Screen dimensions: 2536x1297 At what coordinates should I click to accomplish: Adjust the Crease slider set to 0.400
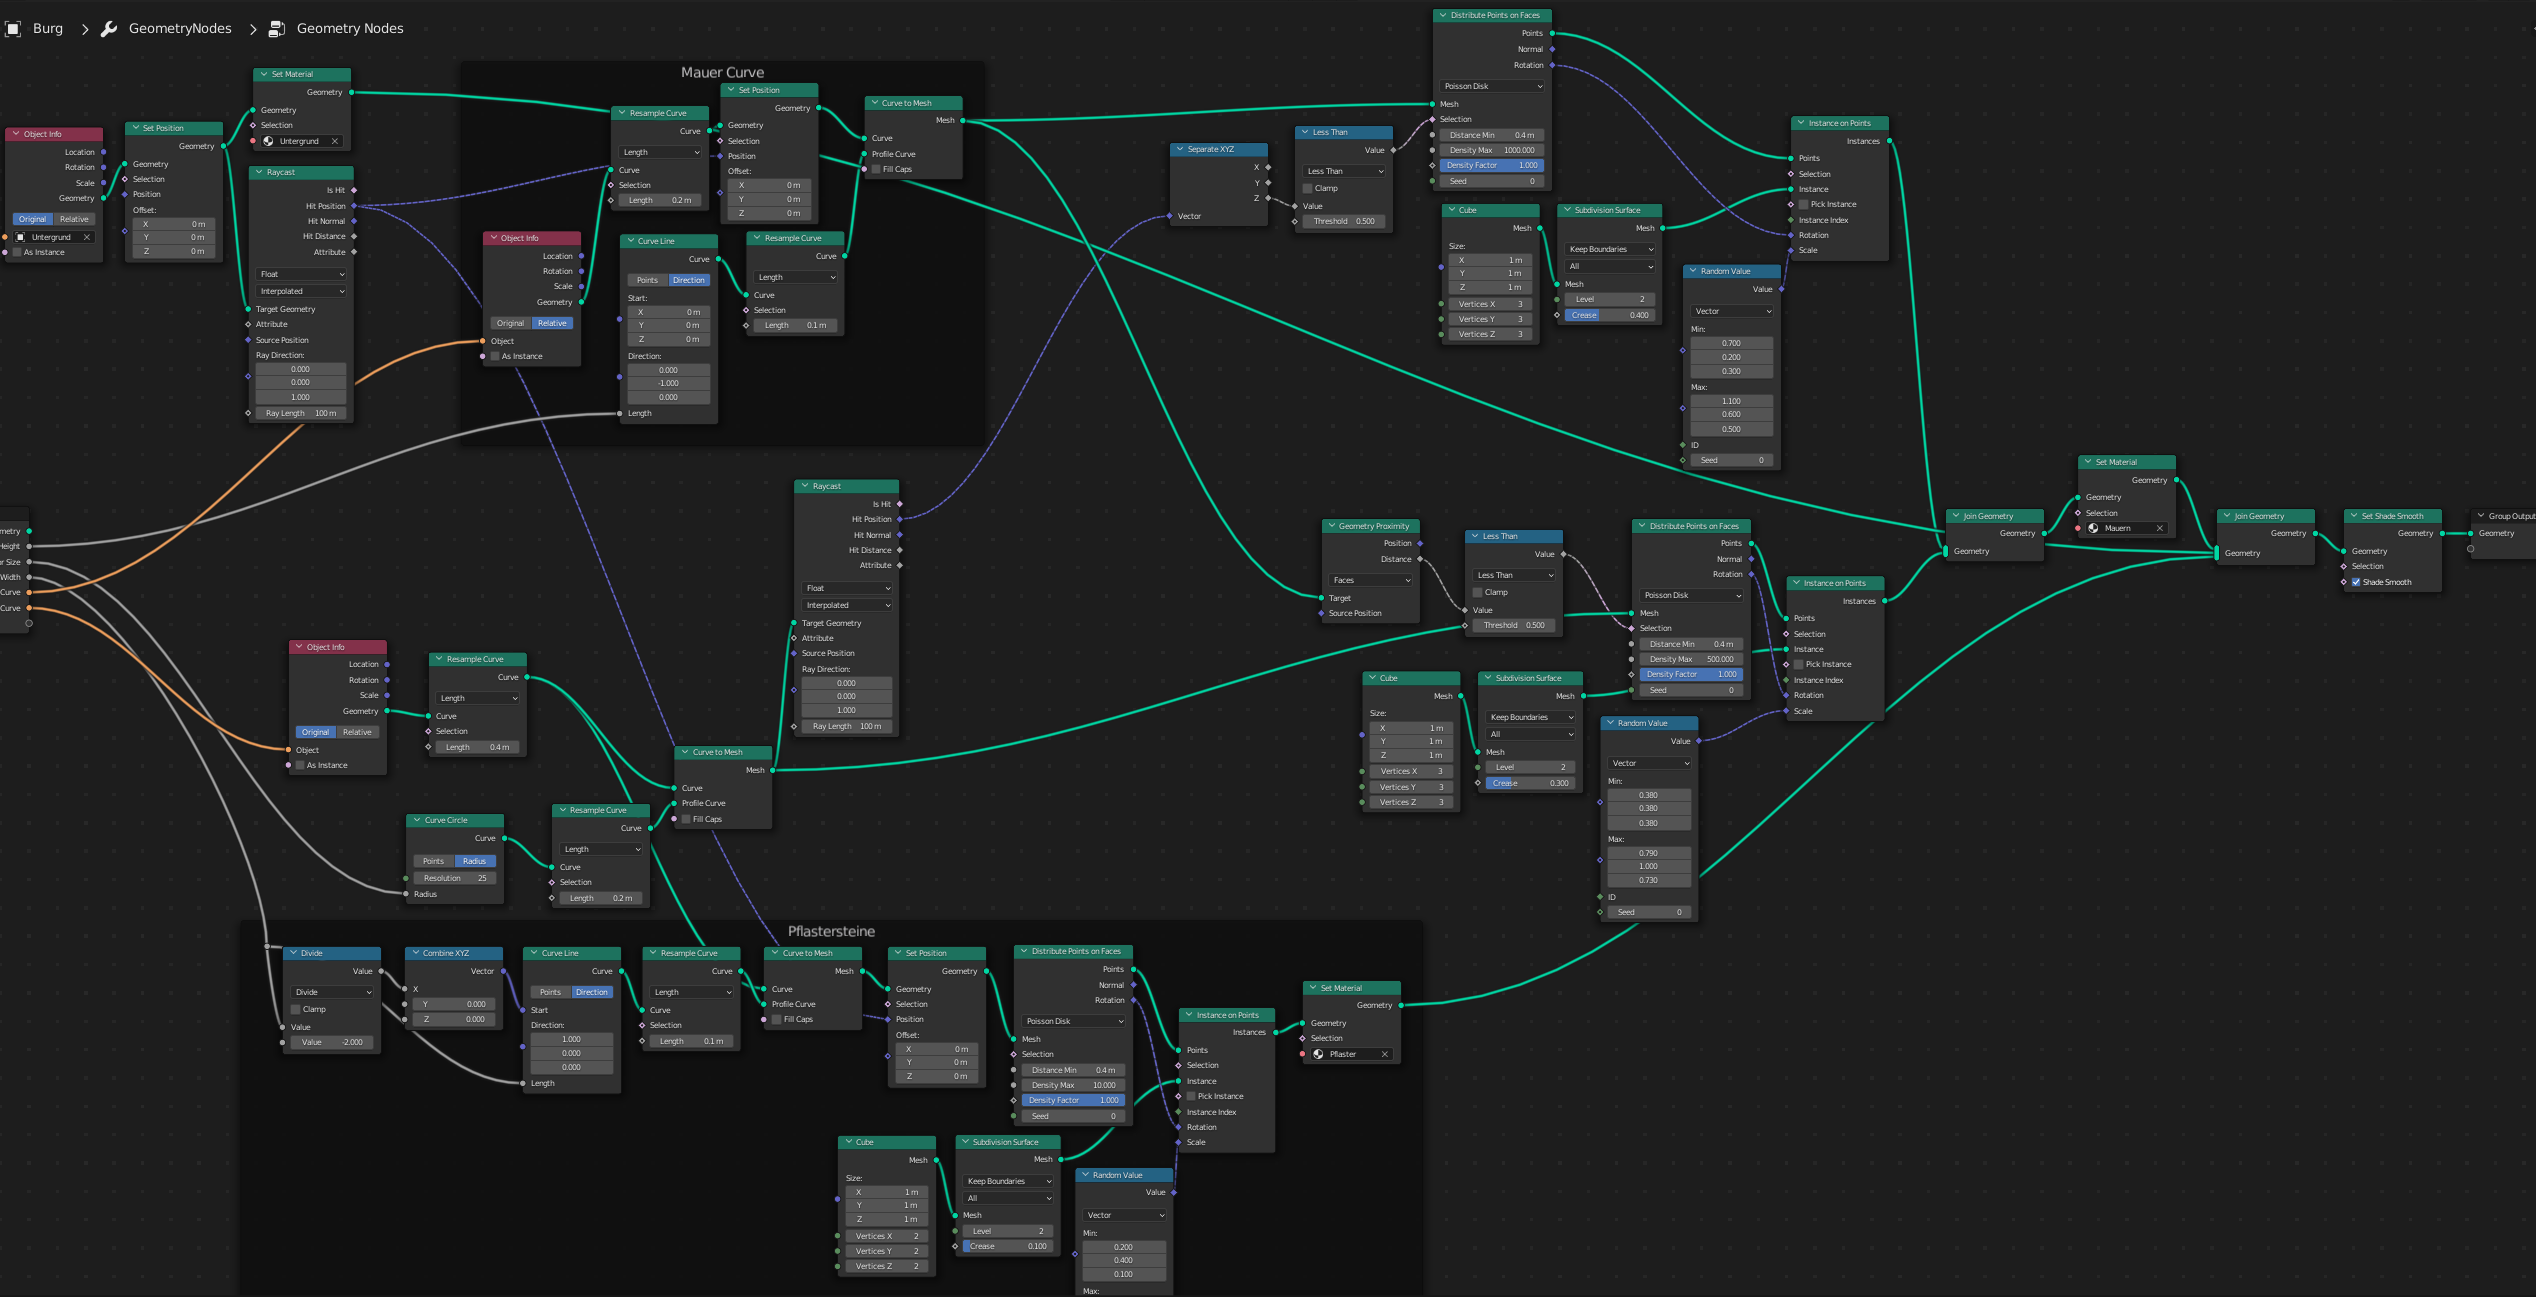coord(1608,315)
